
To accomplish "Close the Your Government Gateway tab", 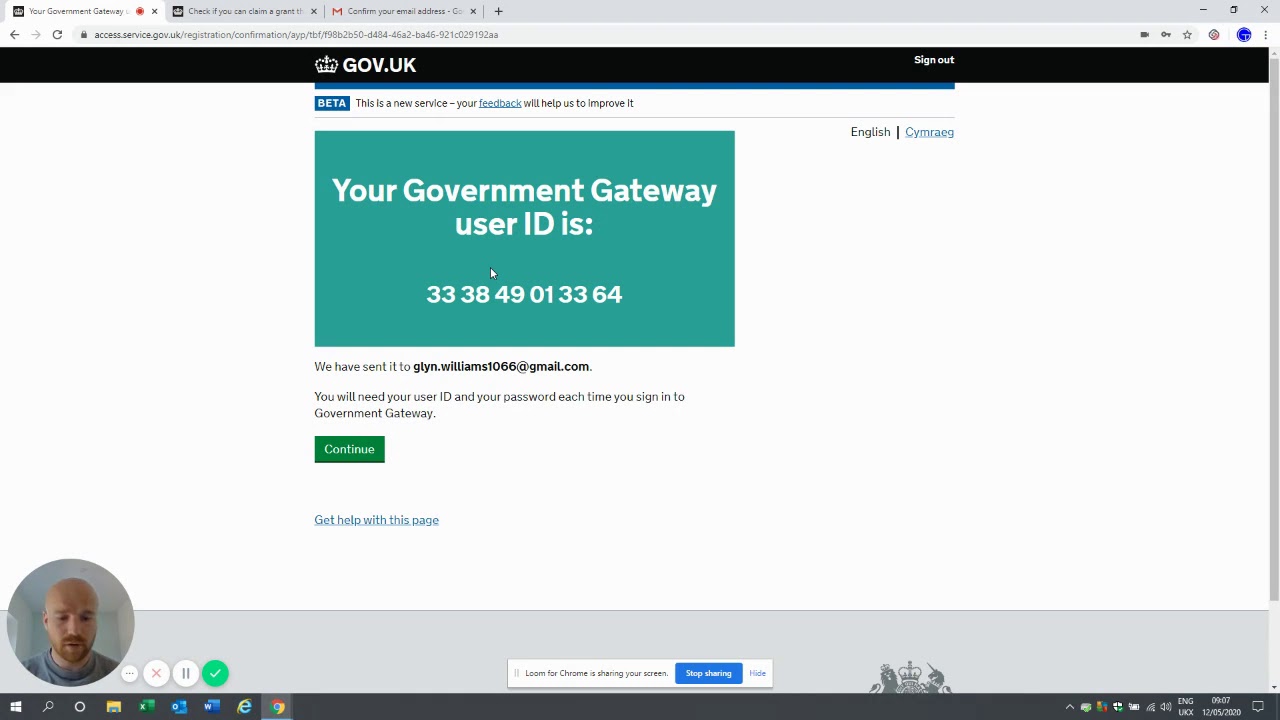I will pos(154,11).
